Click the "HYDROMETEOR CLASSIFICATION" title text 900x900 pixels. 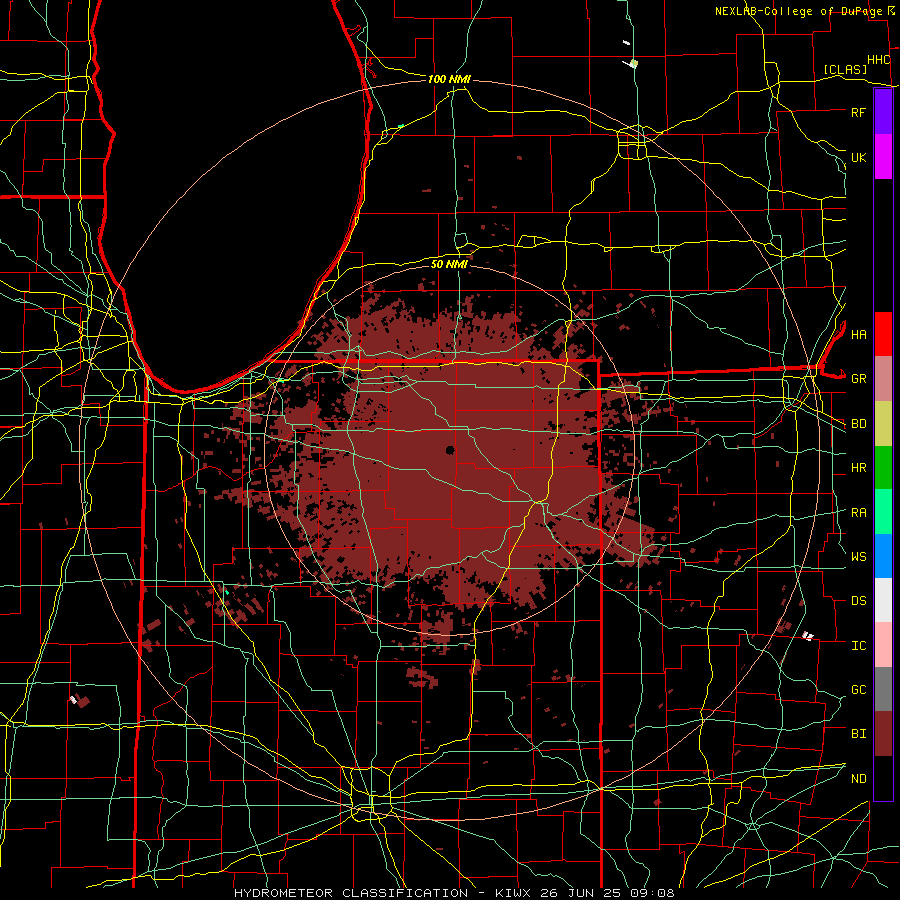pos(351,893)
